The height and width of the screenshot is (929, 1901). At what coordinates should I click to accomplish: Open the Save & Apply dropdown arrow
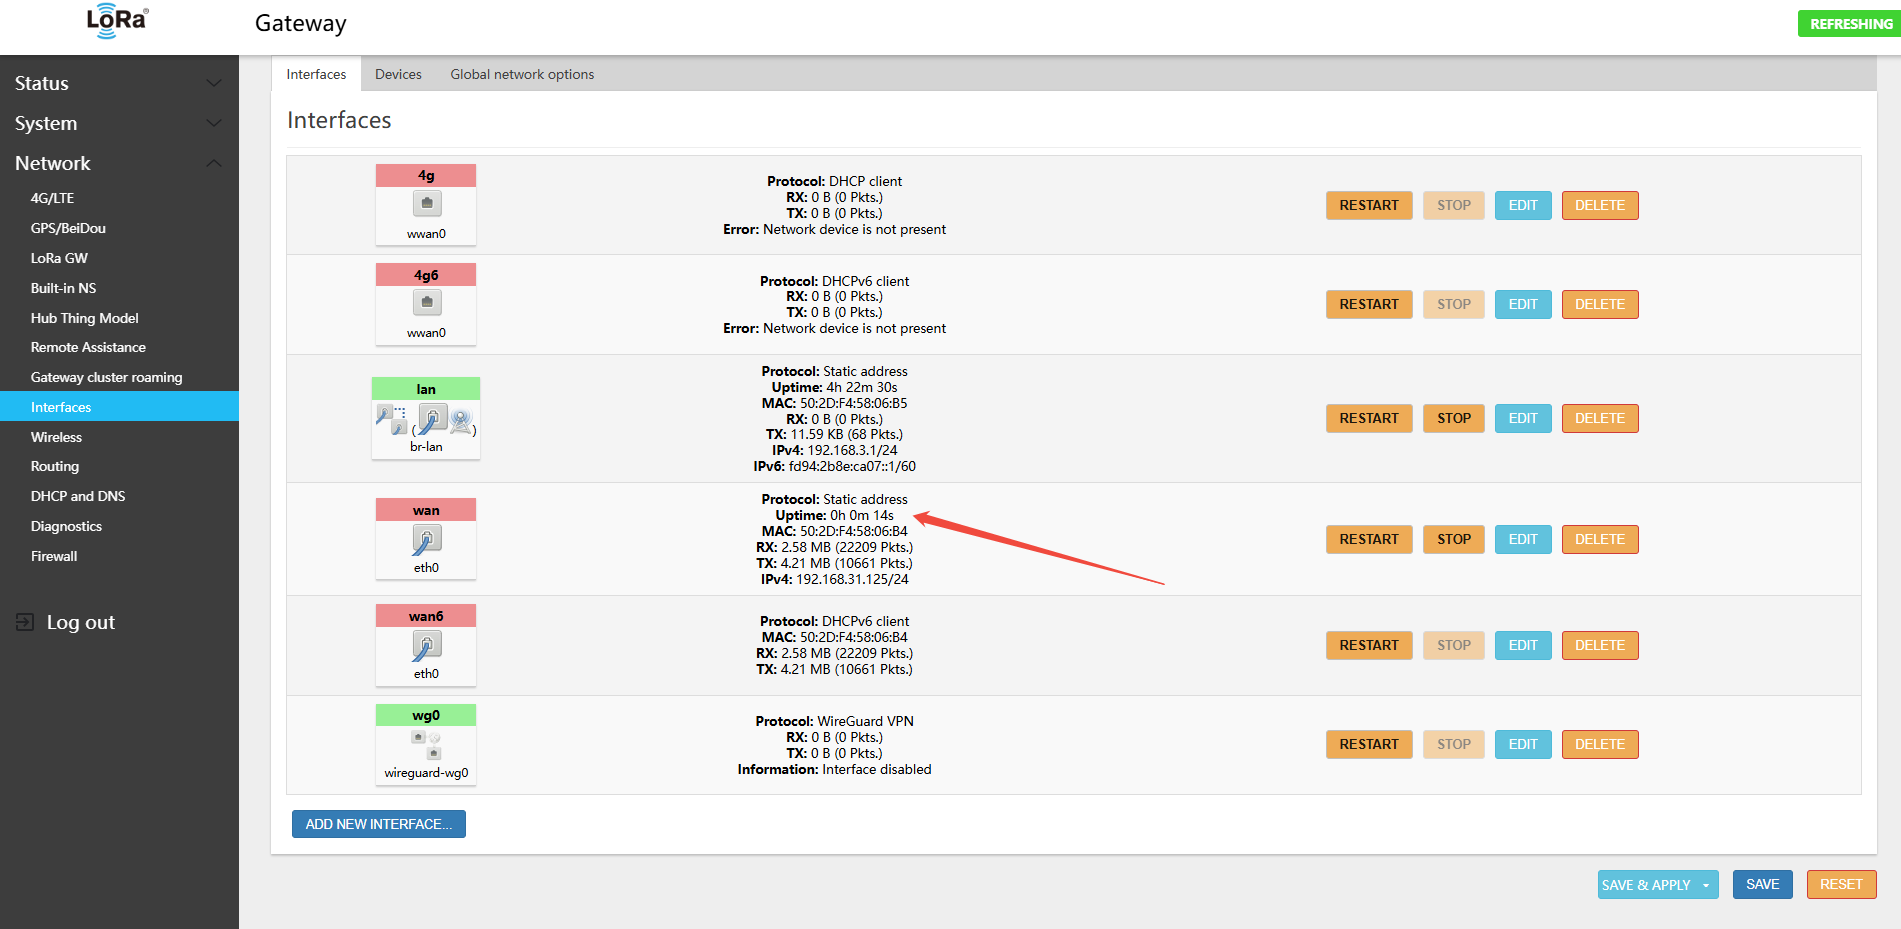[1706, 885]
